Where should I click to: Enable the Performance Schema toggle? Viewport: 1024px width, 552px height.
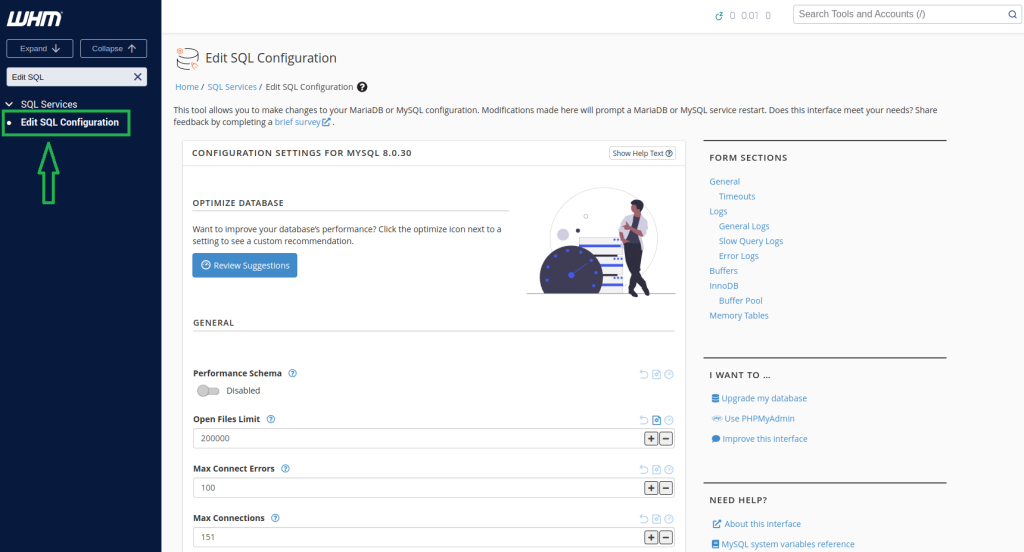pyautogui.click(x=208, y=391)
